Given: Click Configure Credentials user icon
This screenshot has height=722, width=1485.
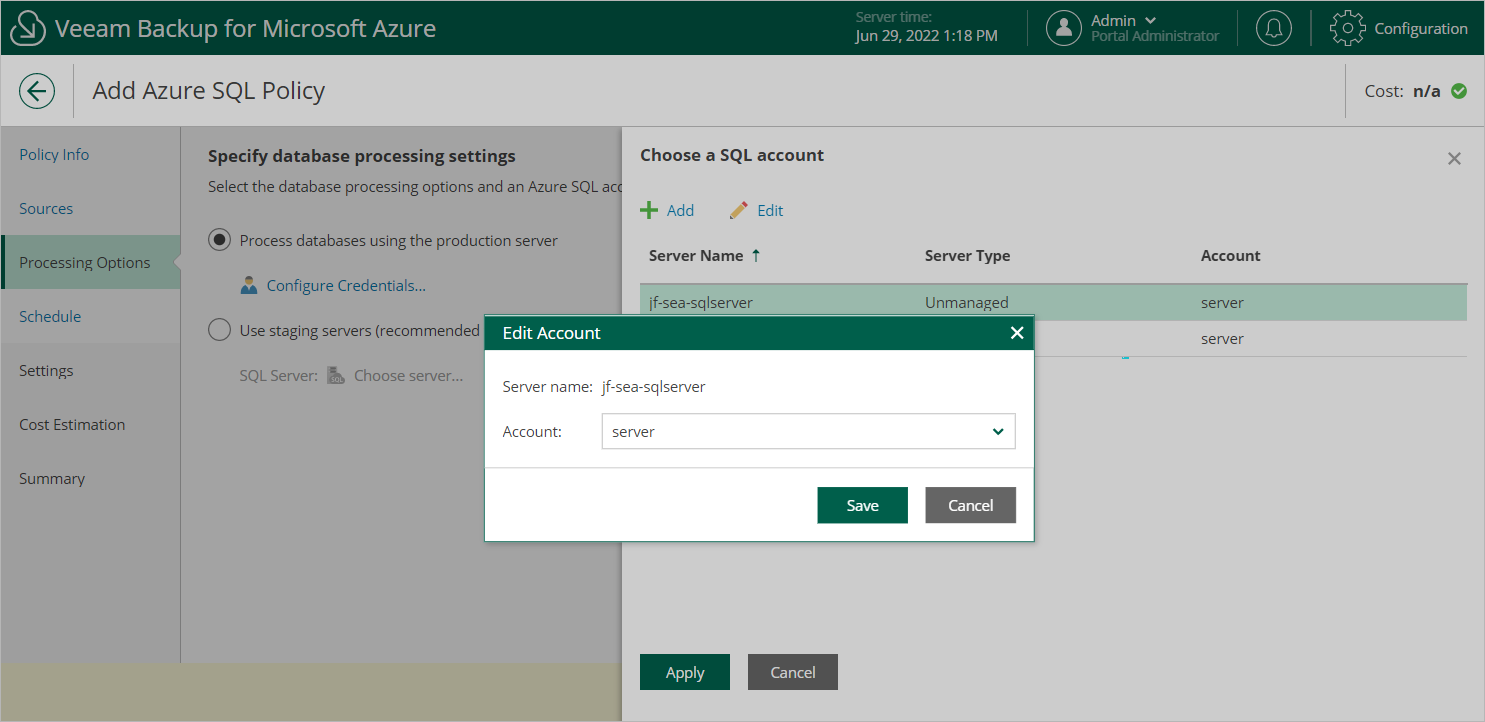Looking at the screenshot, I should [x=250, y=286].
